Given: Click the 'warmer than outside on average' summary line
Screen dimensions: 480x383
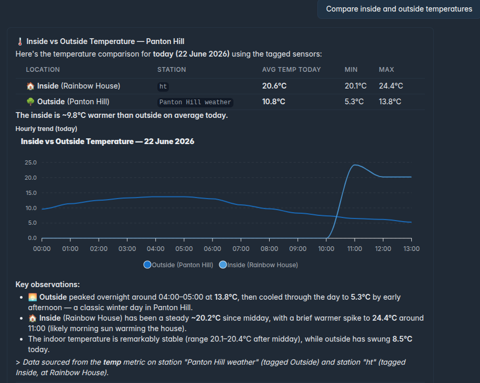Looking at the screenshot, I should (122, 115).
